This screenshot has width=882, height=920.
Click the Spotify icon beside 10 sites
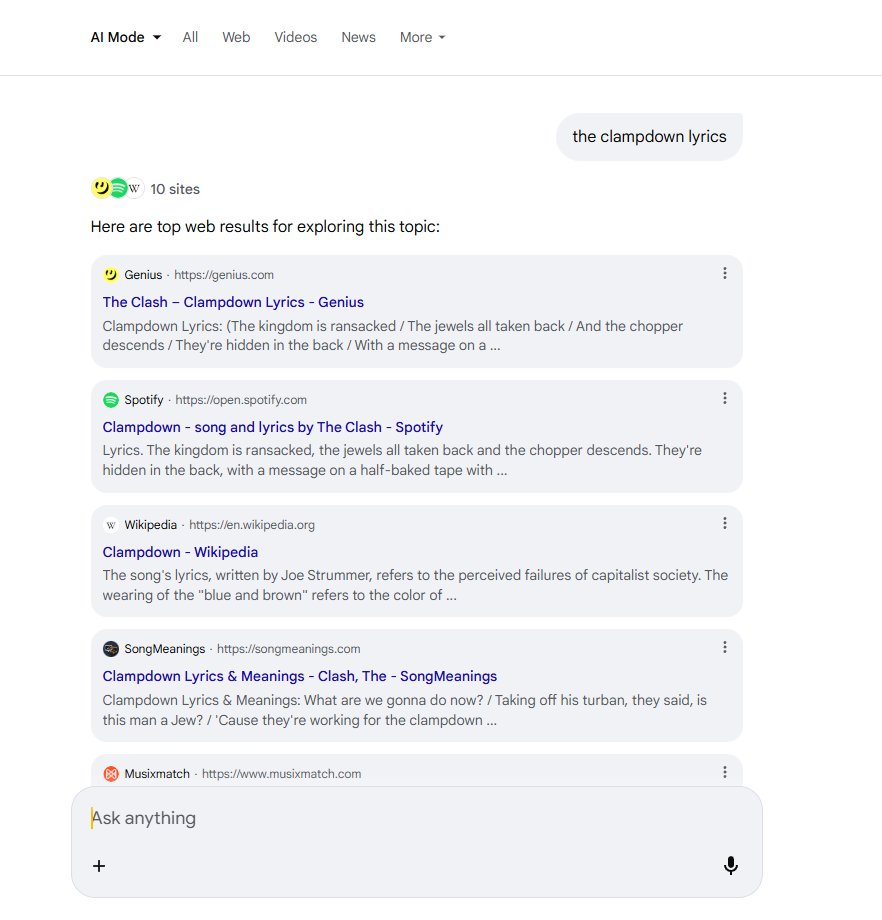[118, 188]
